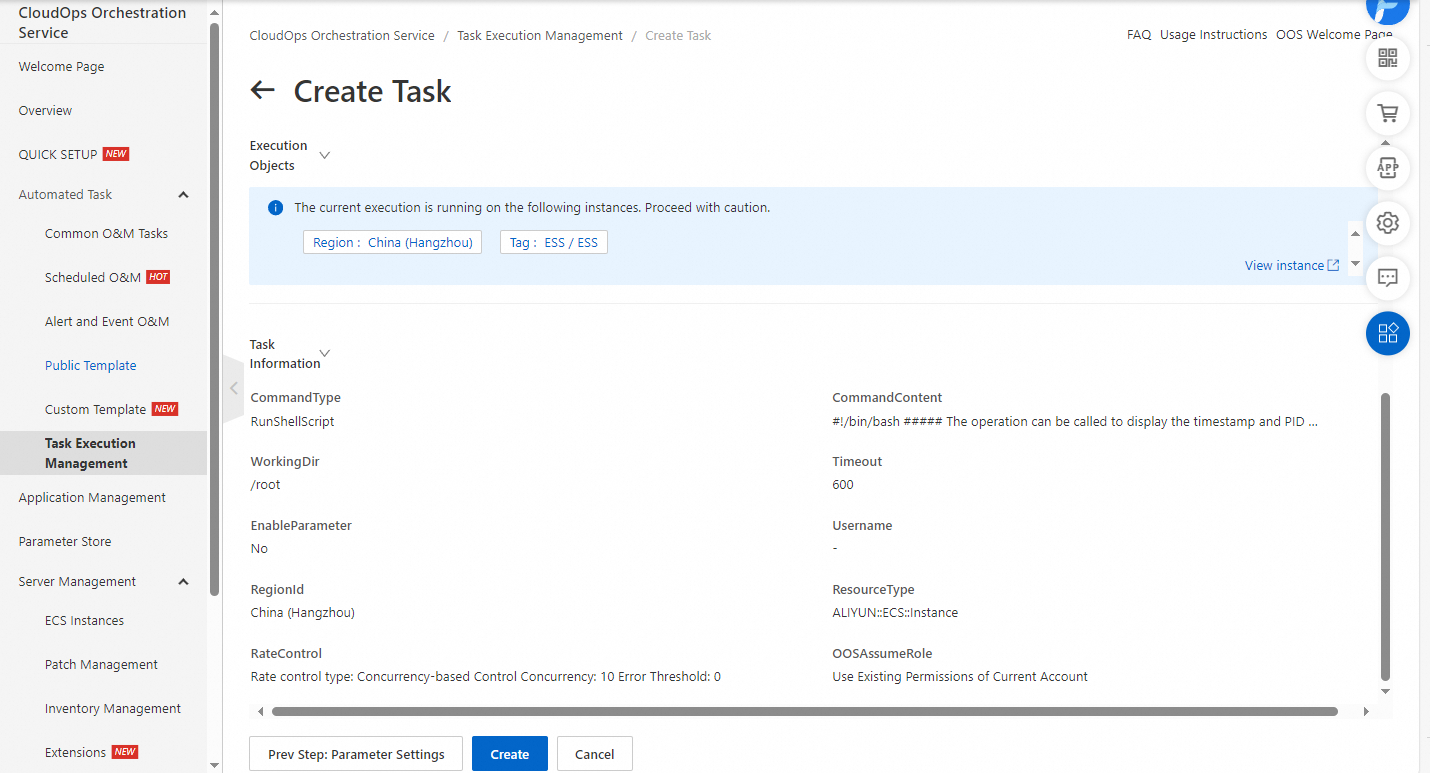The width and height of the screenshot is (1430, 773).
Task: Click the info icon in the blue notice
Action: [x=276, y=208]
